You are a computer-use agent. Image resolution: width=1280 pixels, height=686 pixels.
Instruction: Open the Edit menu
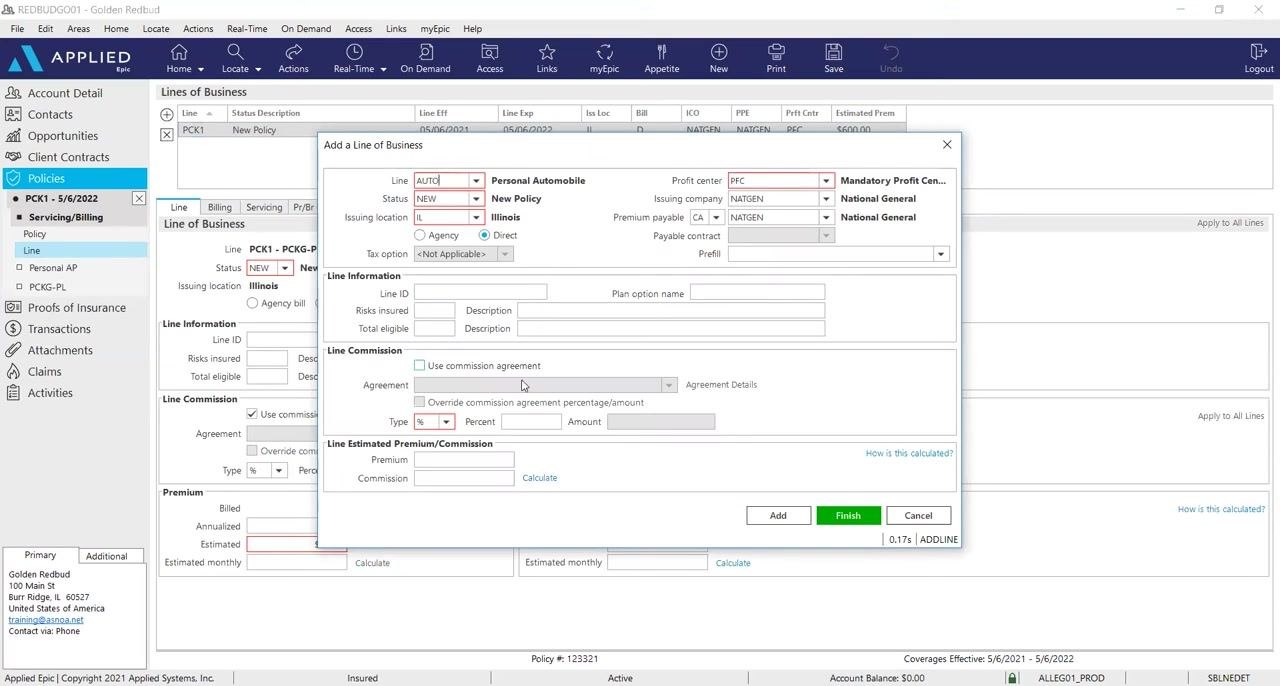click(46, 29)
